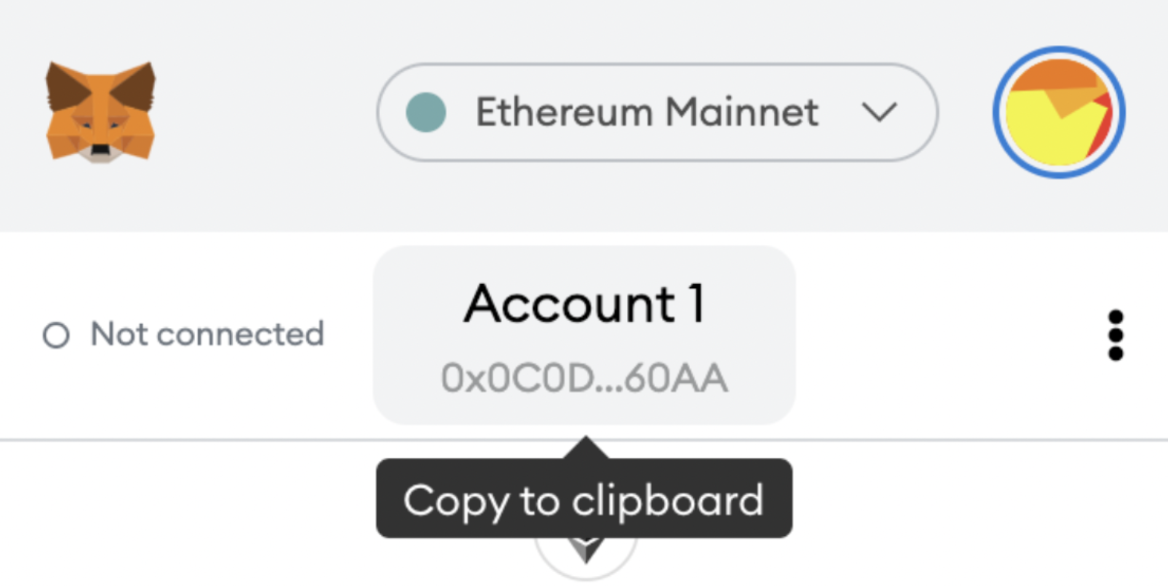Click the "Copy to clipboard" tooltip
This screenshot has height=586, width=1168.
tap(584, 499)
